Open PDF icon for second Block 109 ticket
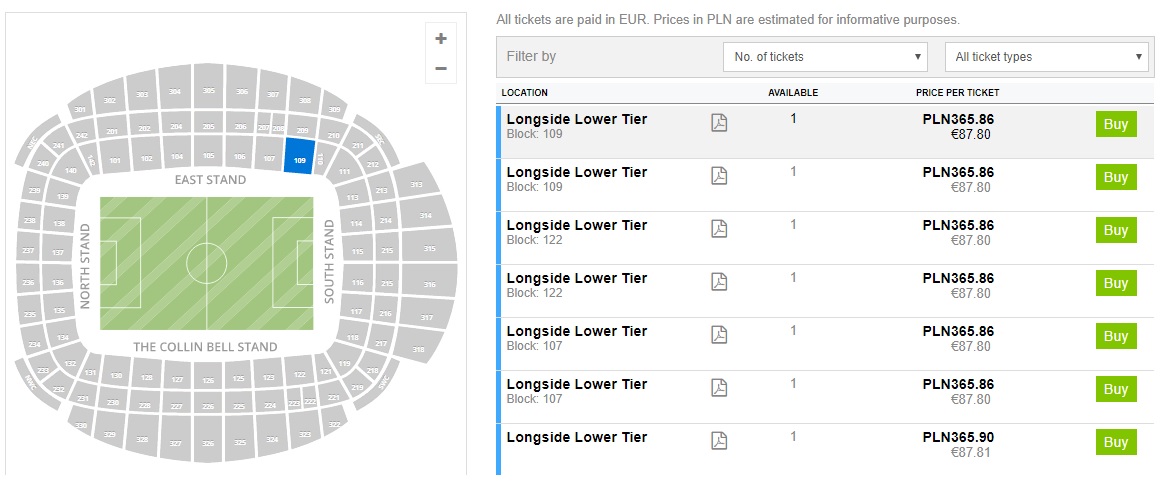The image size is (1161, 483). point(719,176)
